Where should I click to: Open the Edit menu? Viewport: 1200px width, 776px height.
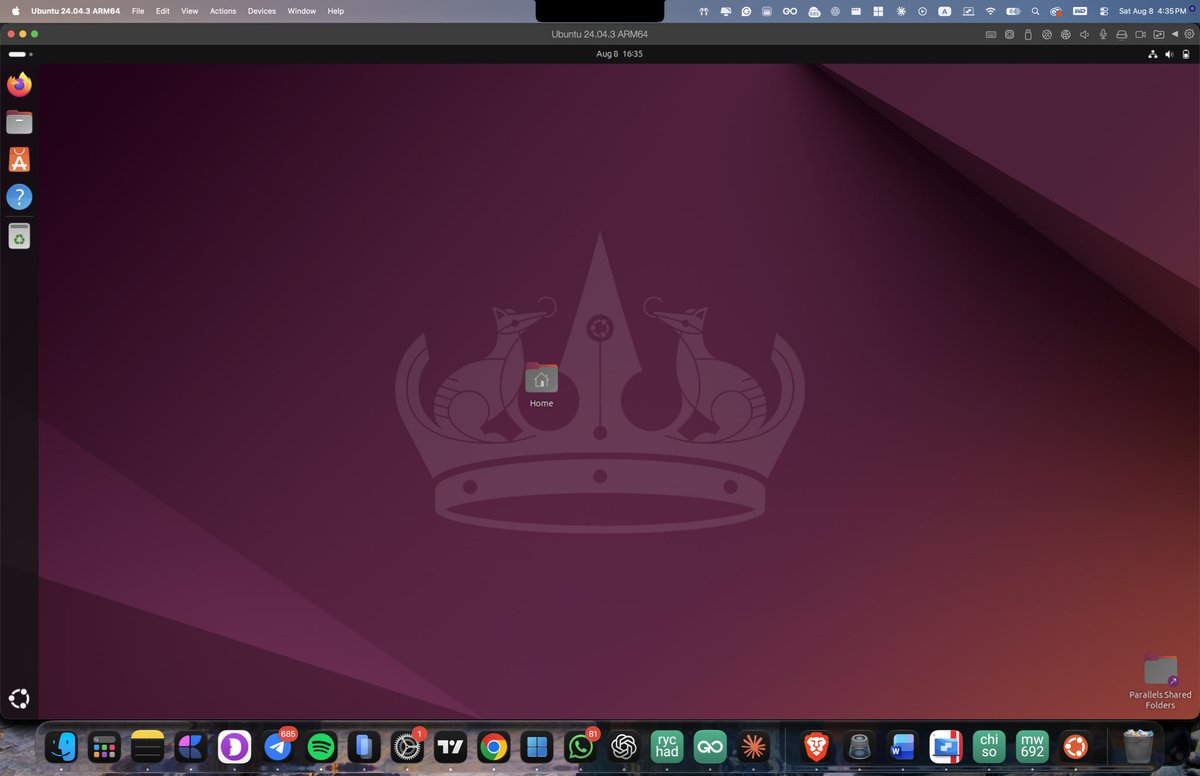pyautogui.click(x=162, y=11)
